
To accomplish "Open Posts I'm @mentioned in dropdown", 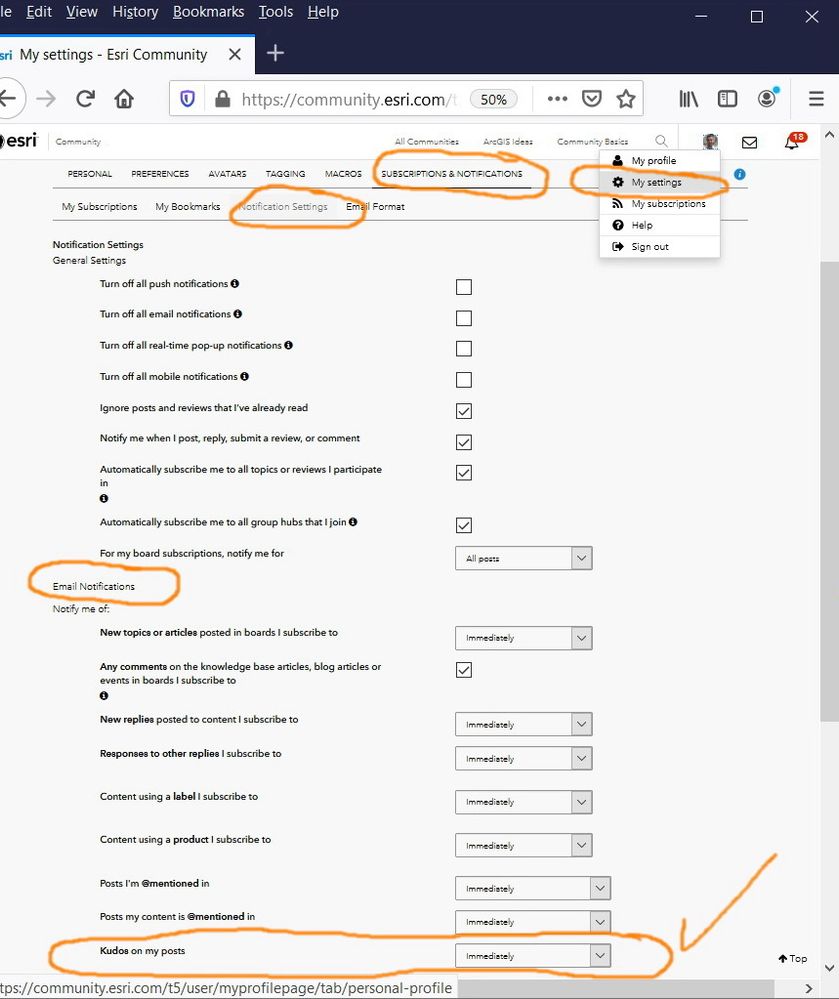I will point(533,888).
